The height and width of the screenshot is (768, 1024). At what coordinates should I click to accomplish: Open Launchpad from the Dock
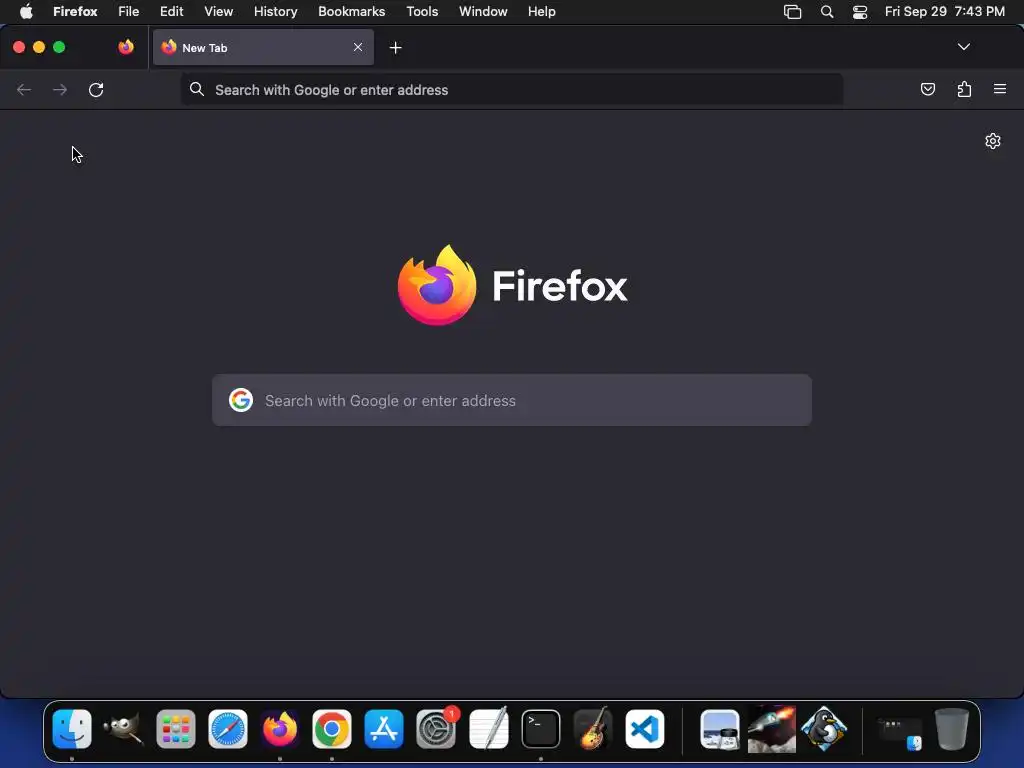coord(176,729)
